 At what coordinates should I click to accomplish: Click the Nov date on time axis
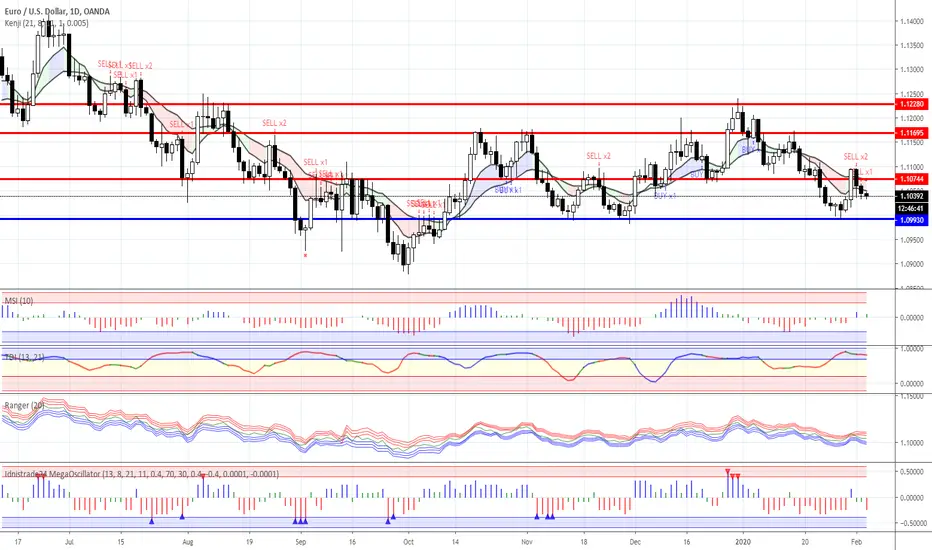coord(527,542)
